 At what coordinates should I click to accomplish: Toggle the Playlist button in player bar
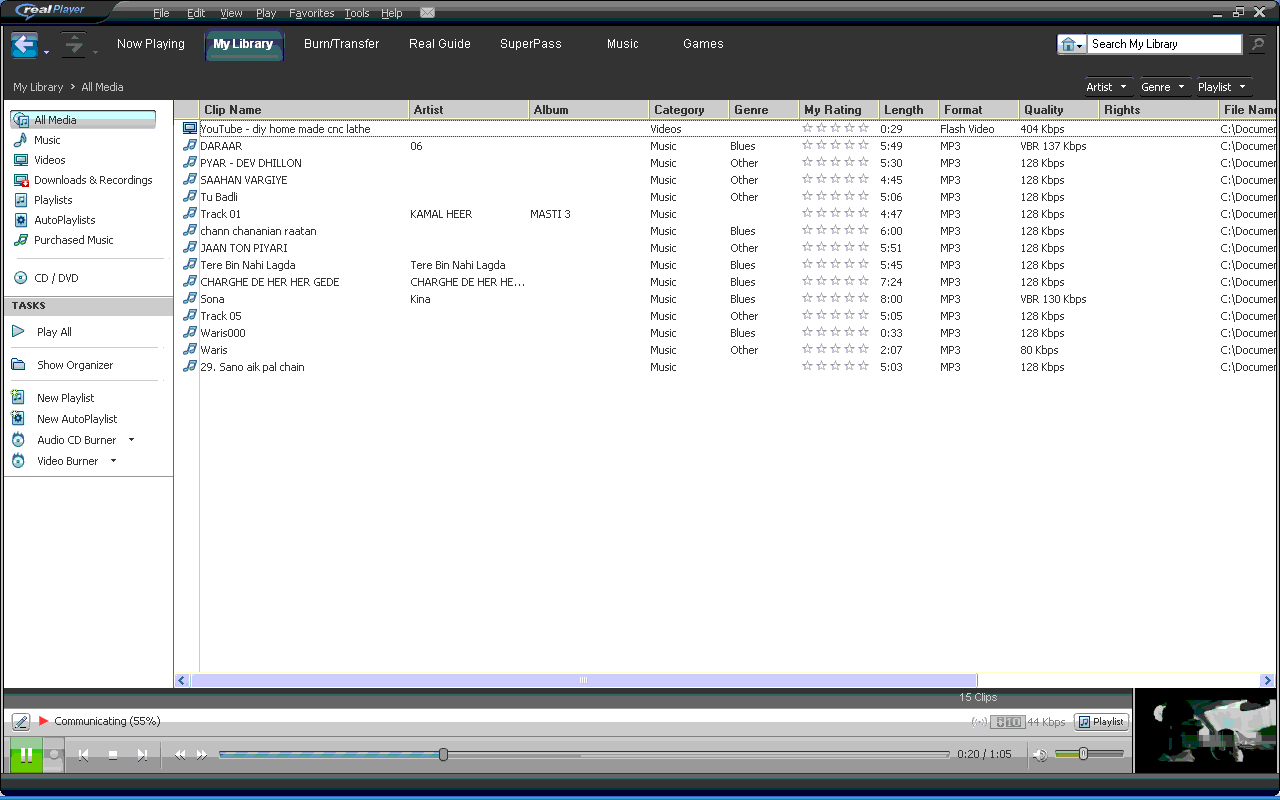click(1101, 721)
